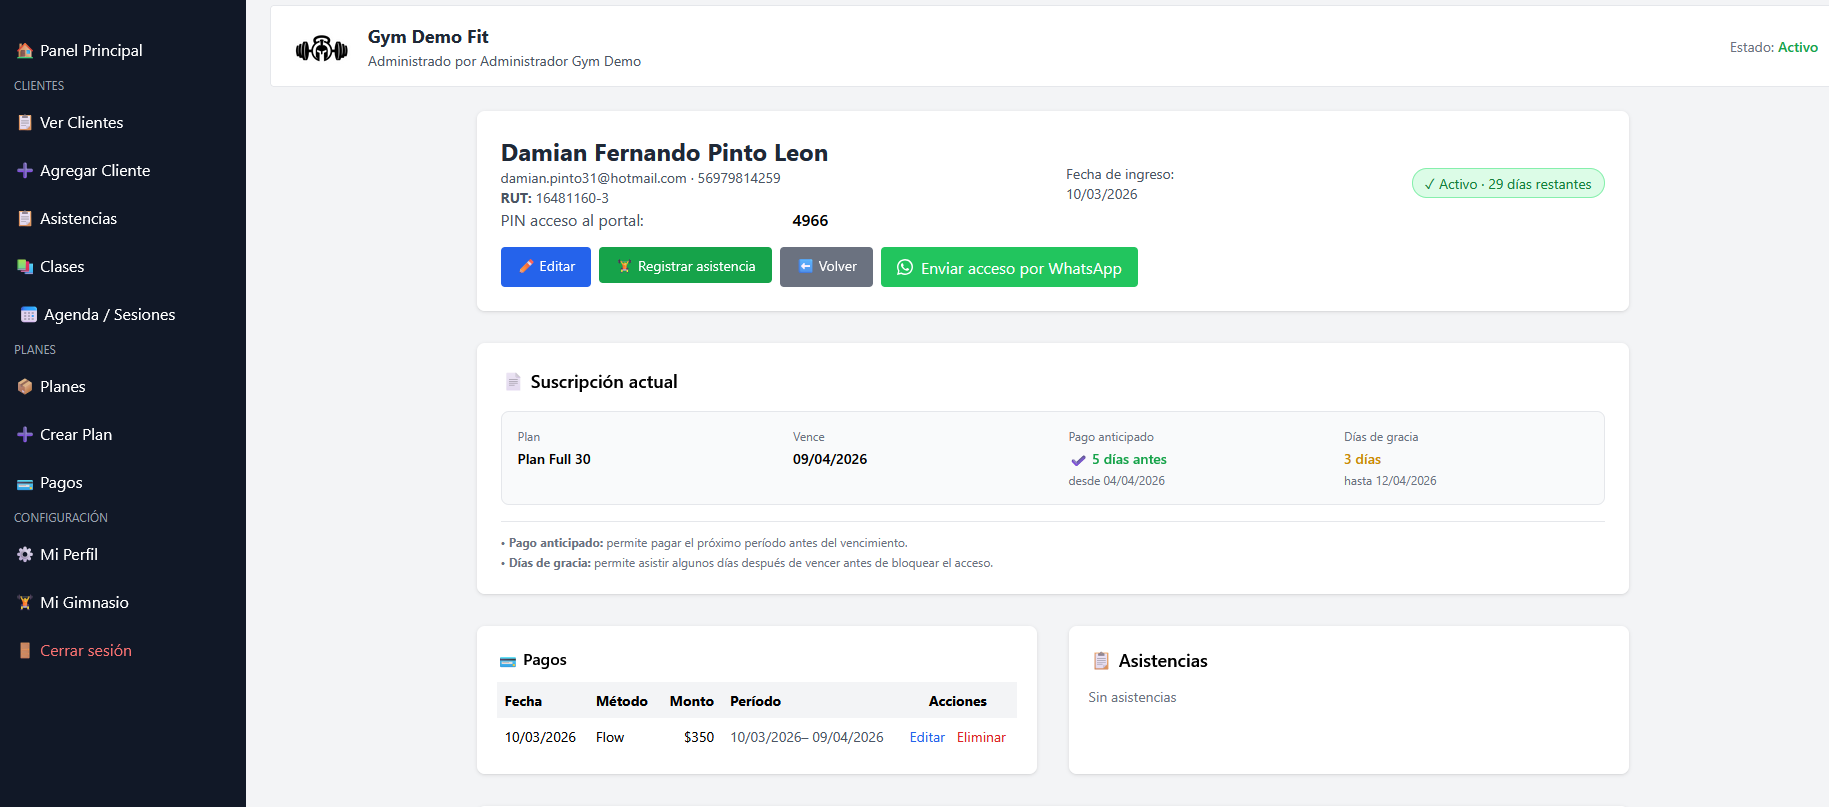1829x807 pixels.
Task: Click the Mi Perfil gear icon
Action: coord(25,555)
